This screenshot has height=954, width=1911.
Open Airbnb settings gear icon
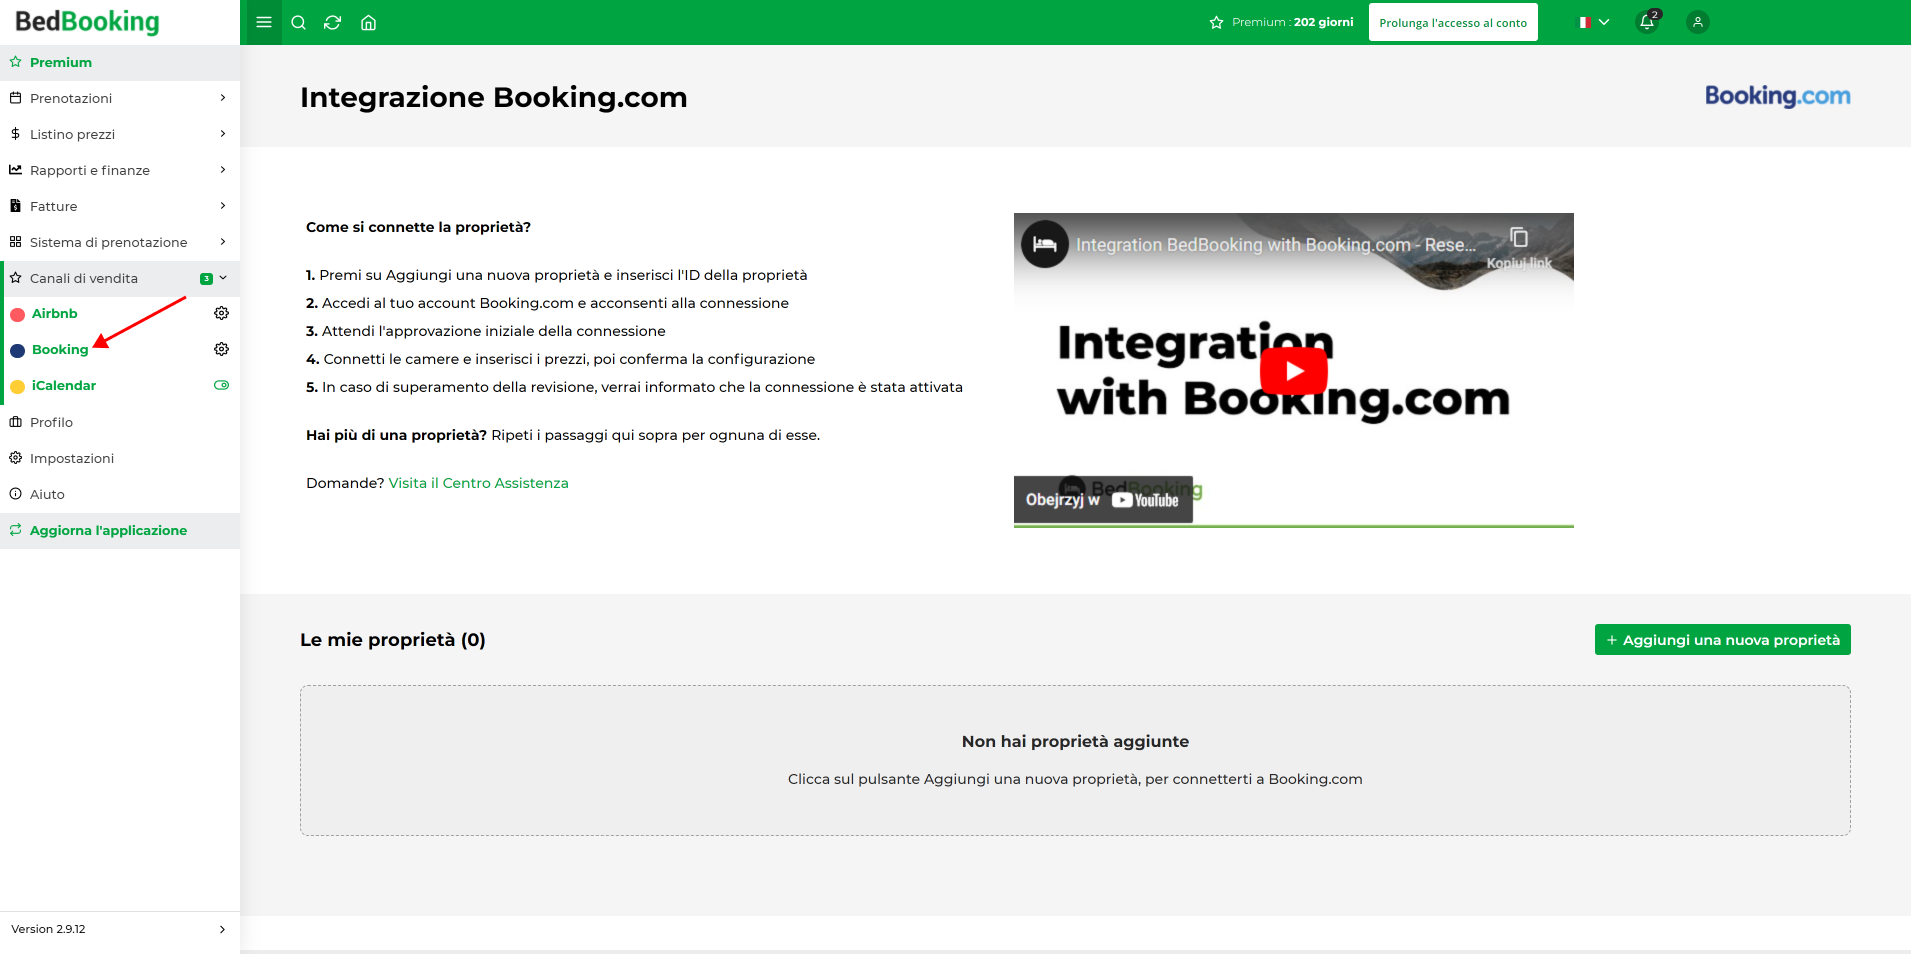click(x=222, y=313)
